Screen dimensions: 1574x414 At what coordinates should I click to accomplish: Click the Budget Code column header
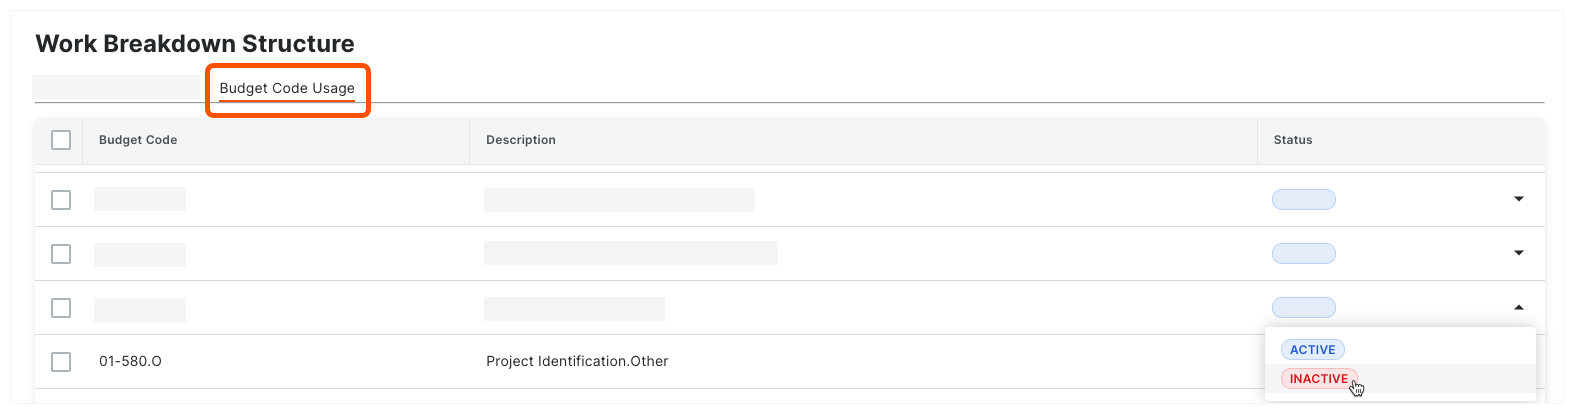(138, 140)
